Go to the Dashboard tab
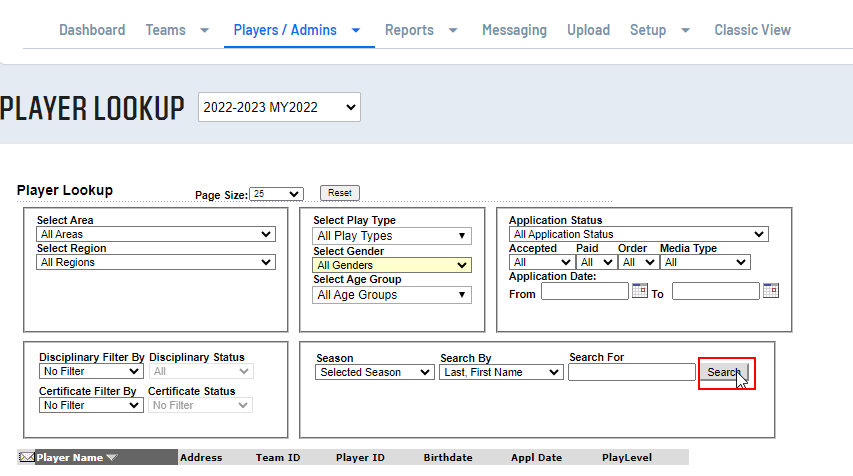The image size is (853, 476). [92, 30]
